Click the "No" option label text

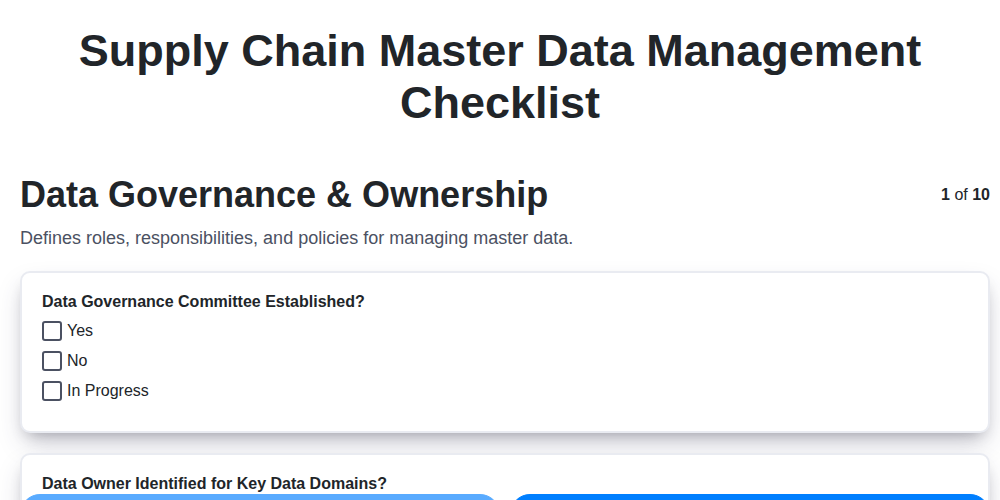pyautogui.click(x=77, y=361)
